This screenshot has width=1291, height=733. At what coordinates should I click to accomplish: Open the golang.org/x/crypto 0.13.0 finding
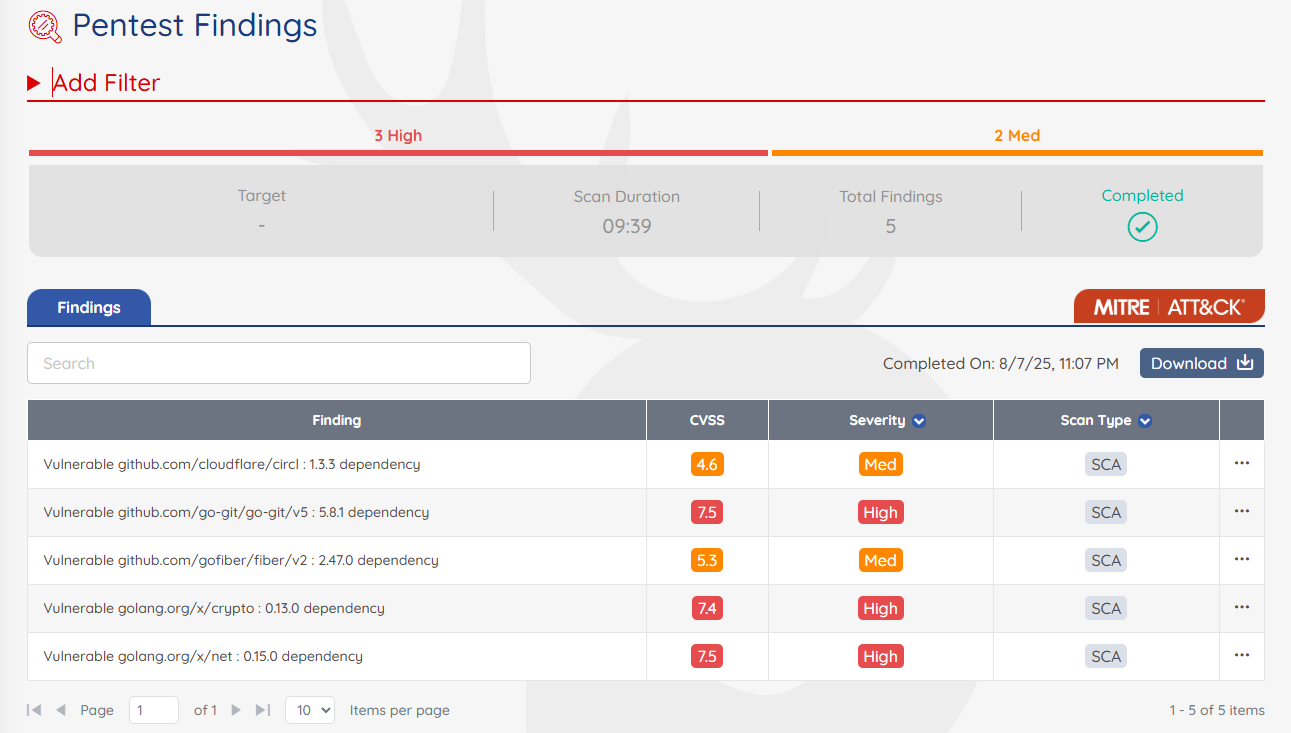click(214, 608)
